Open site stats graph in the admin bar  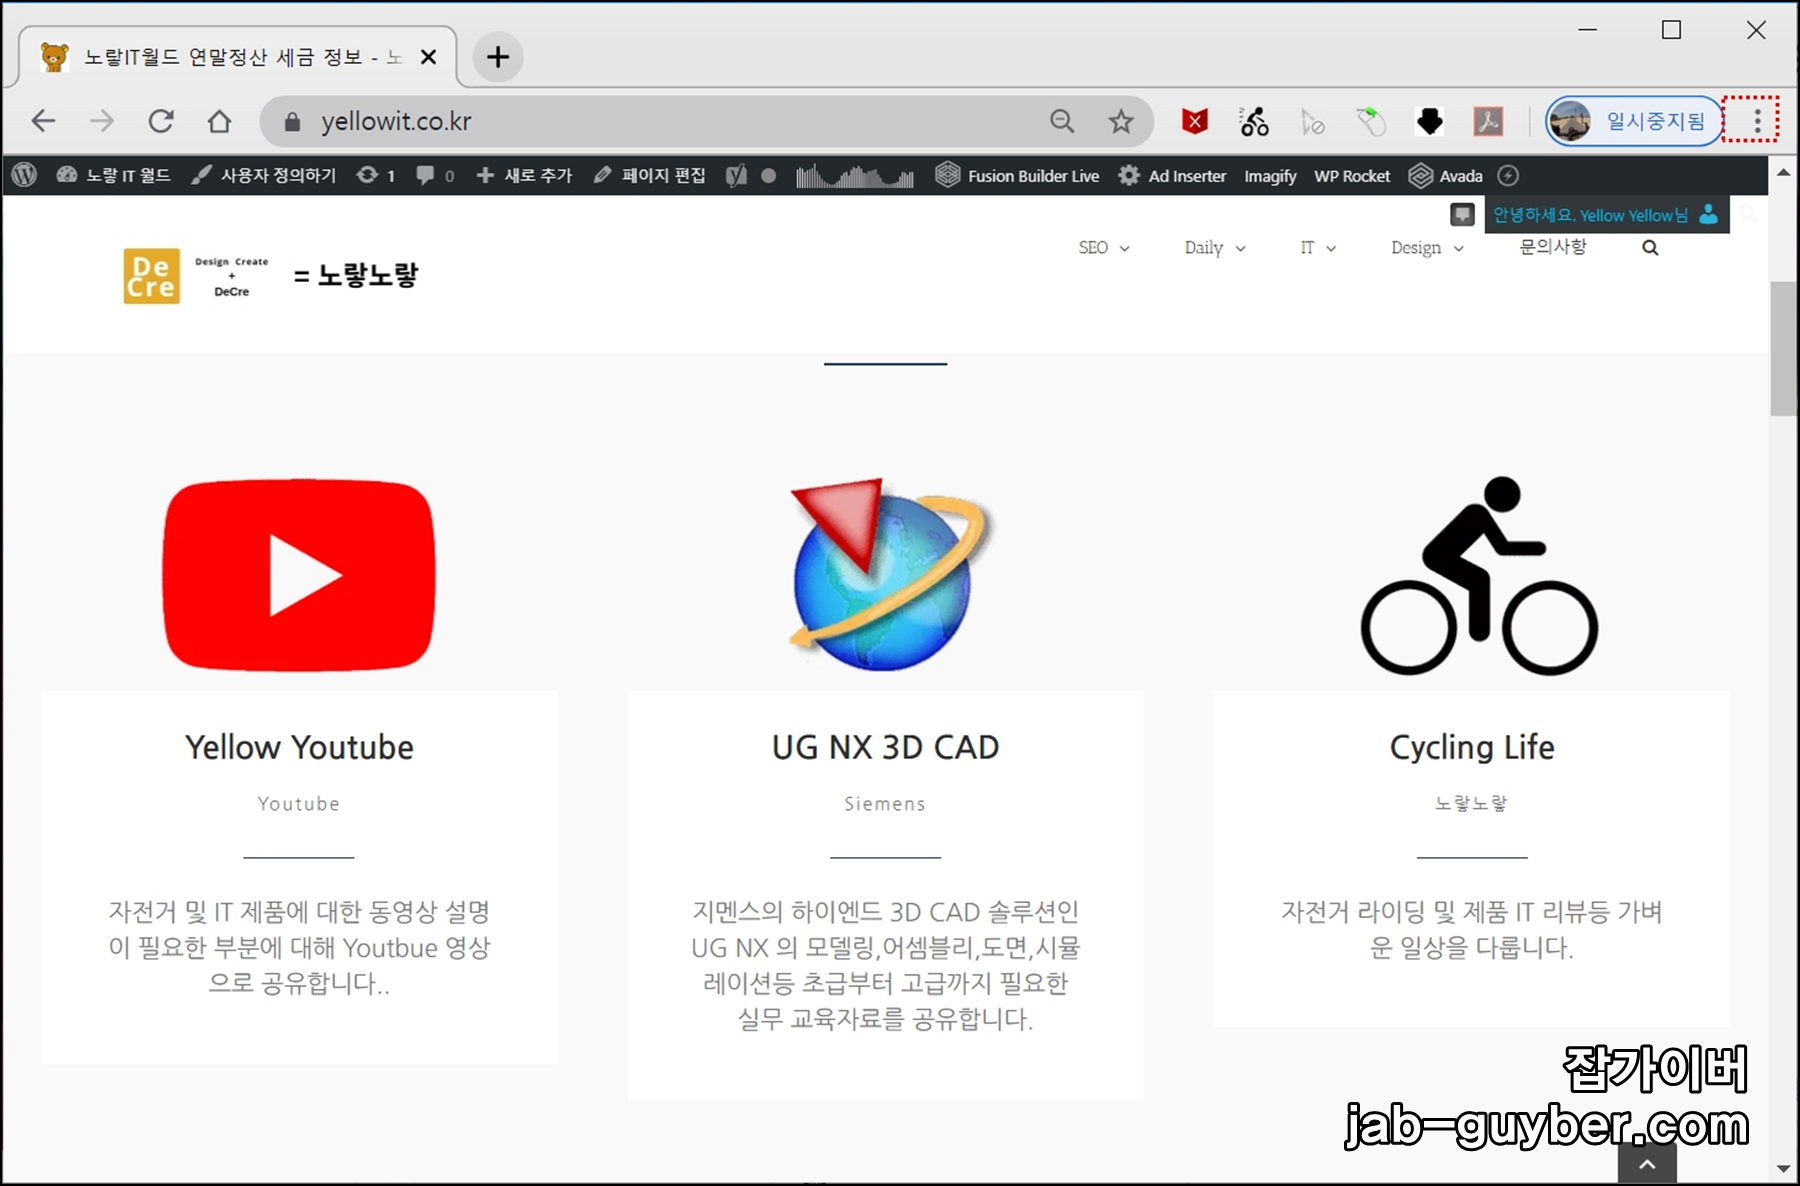click(855, 175)
